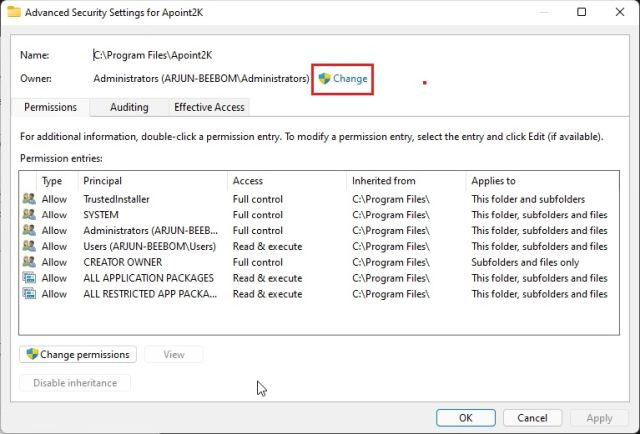Click the shield icon beside Change owner
The image size is (640, 434).
[x=324, y=78]
